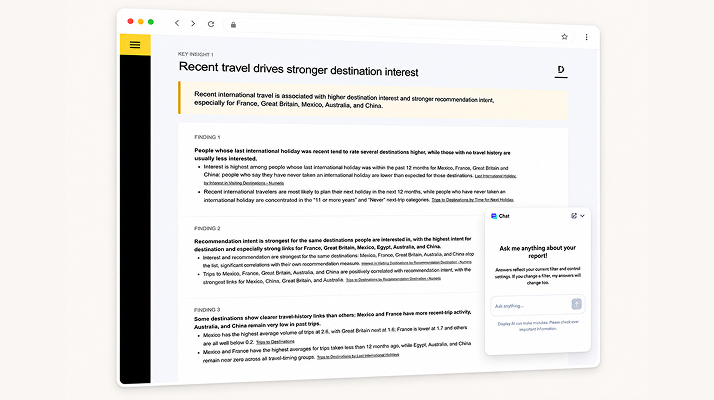714x400 pixels.
Task: Go back using browser back arrow
Action: coord(177,23)
